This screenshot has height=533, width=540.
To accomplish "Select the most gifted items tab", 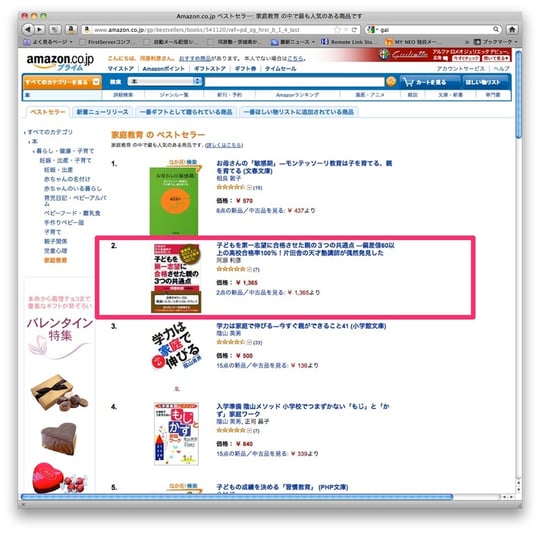I will [x=186, y=112].
